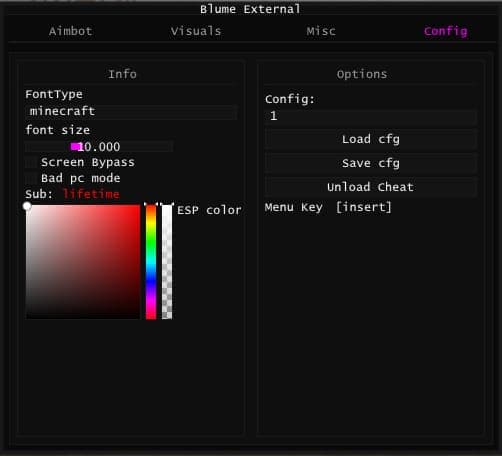502x456 pixels.
Task: Click the rainbow hue bar
Action: pos(151,262)
